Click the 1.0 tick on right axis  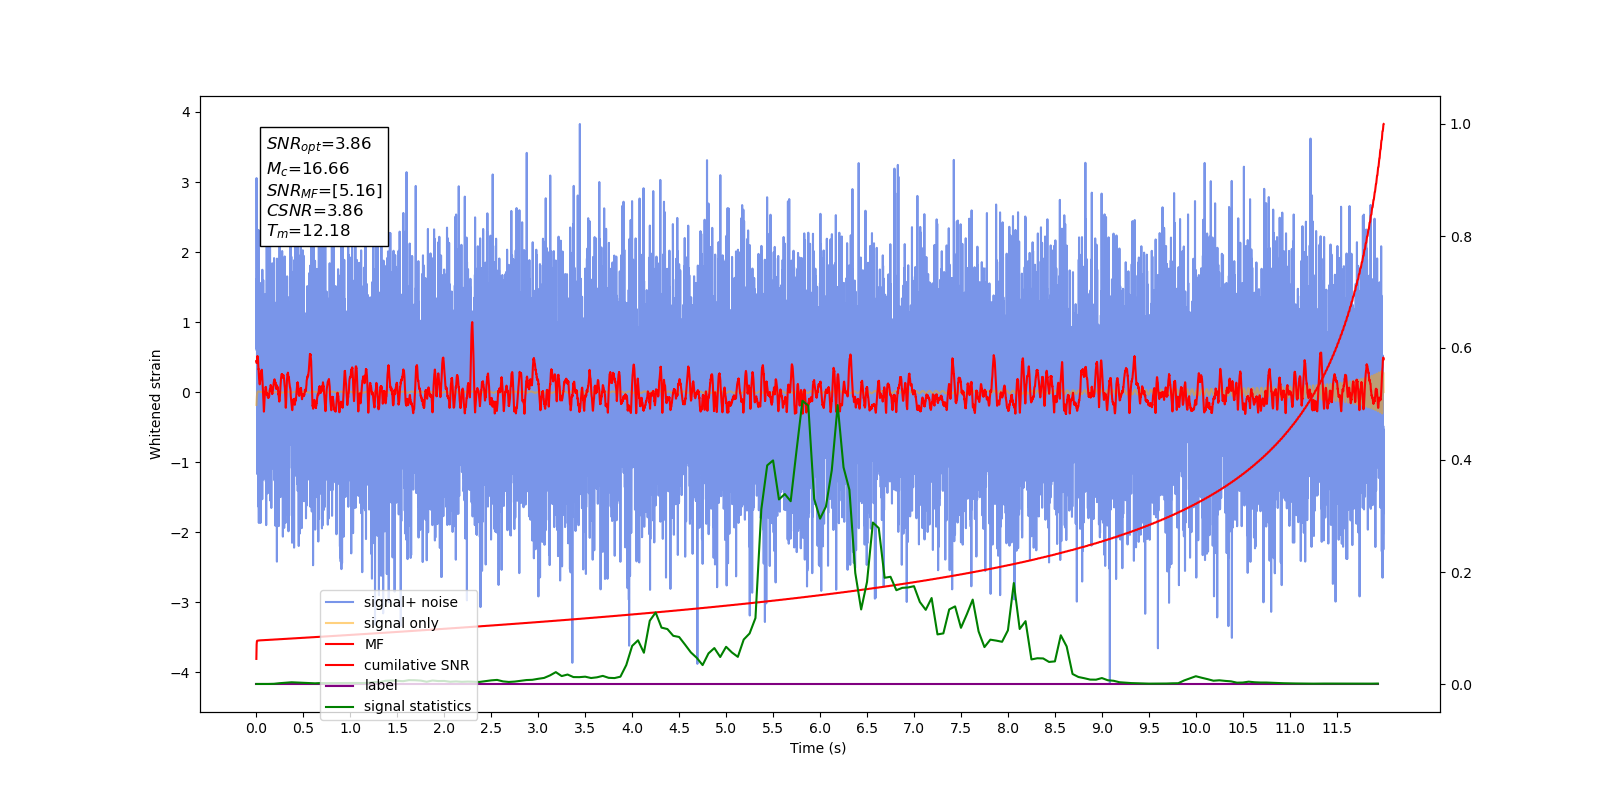[x=1460, y=124]
